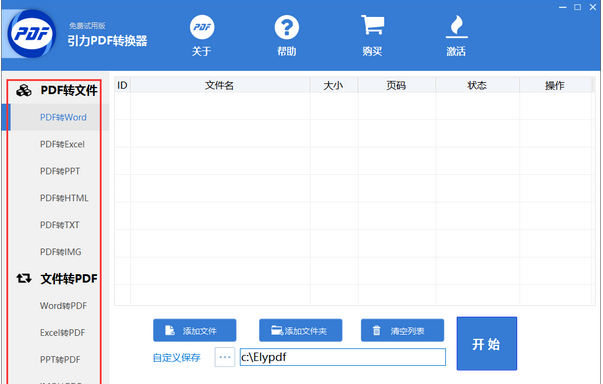The image size is (603, 384).
Task: Select PDF转TXT option
Action: point(60,225)
